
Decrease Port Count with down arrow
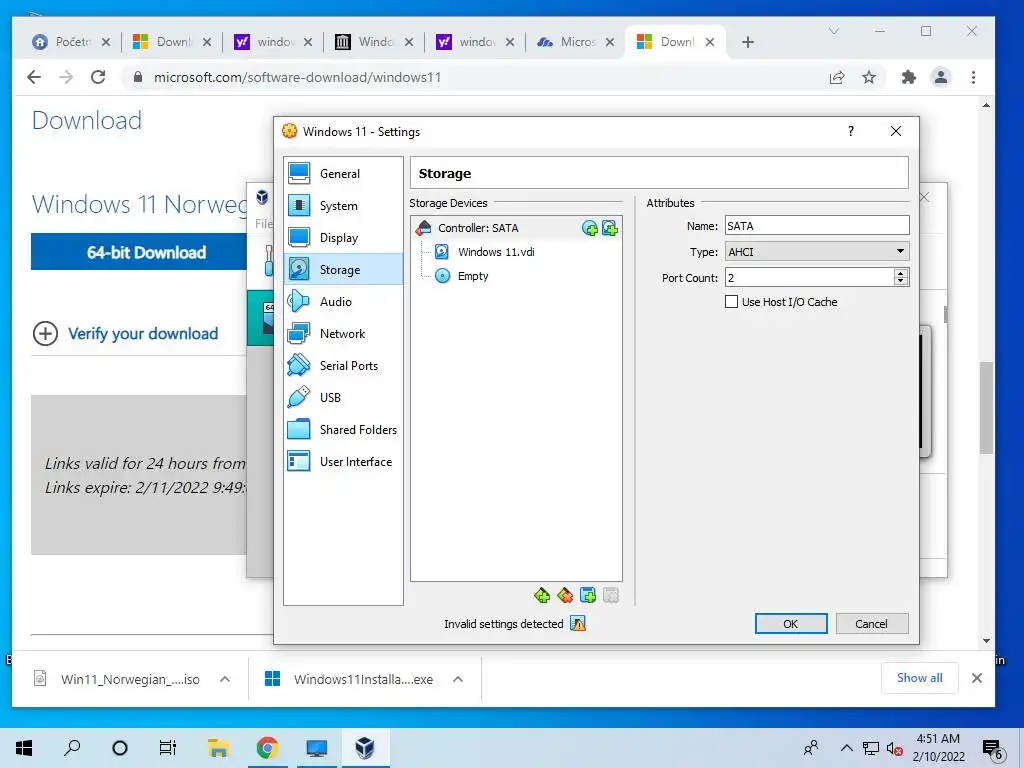(x=901, y=281)
